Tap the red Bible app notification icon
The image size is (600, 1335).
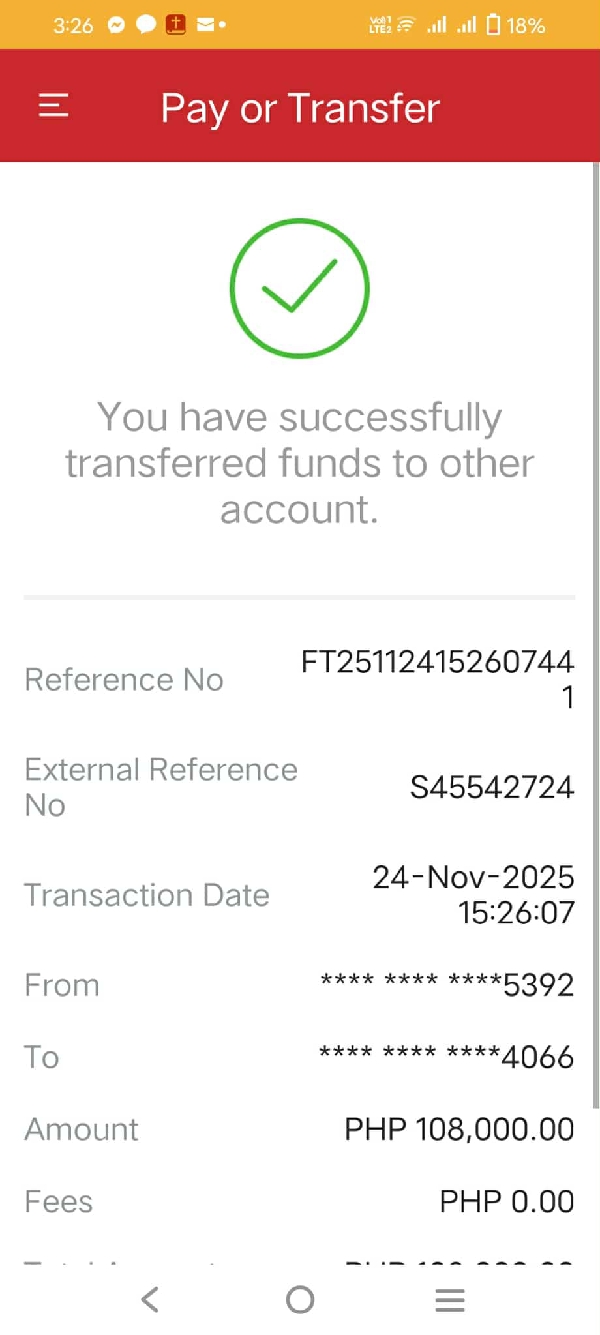click(176, 25)
